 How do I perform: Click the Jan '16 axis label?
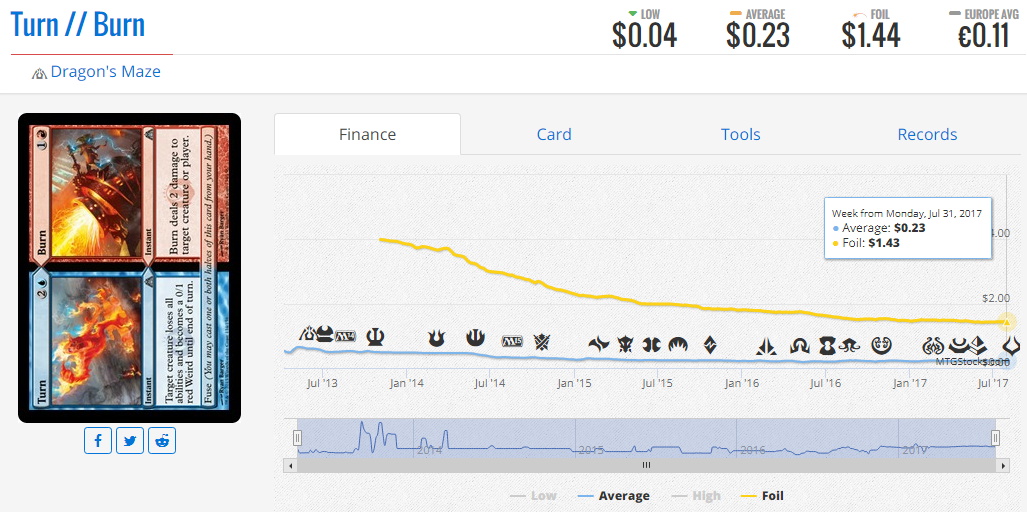click(x=741, y=382)
